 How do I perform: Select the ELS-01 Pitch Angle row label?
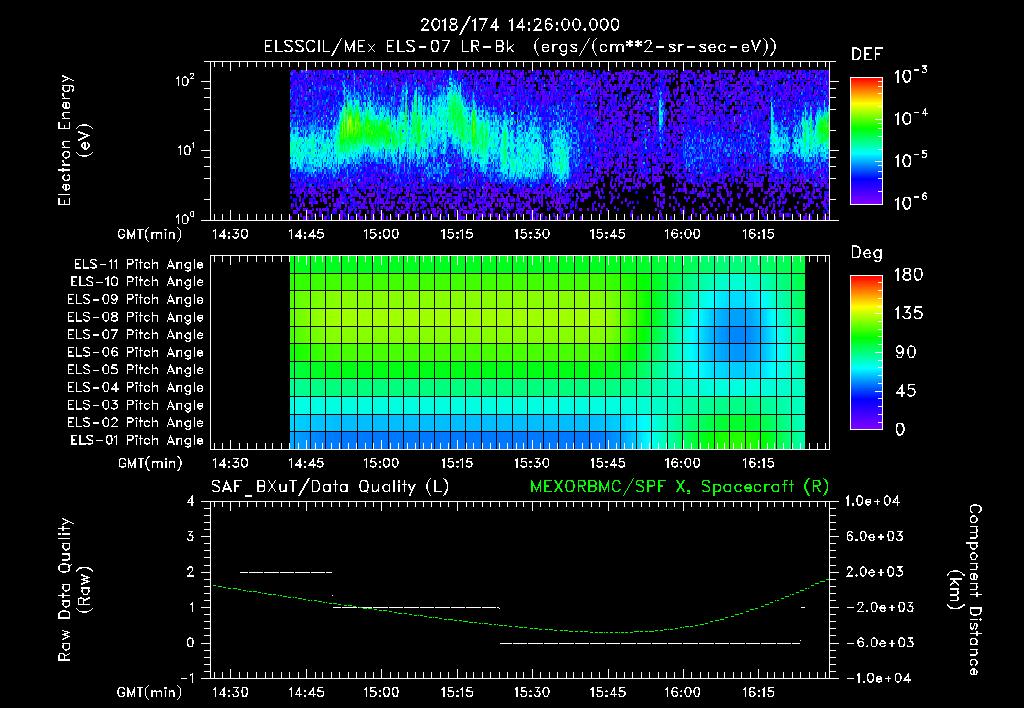[x=137, y=440]
